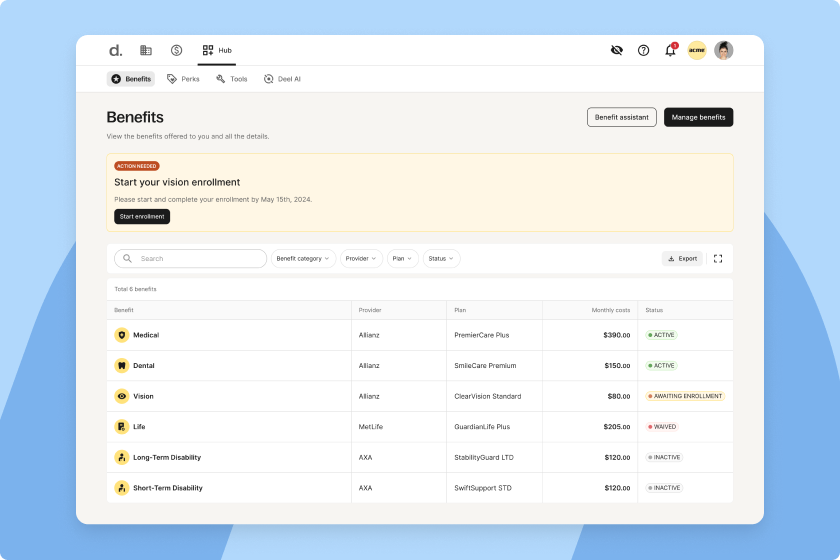Expand the Plan filter dropdown

point(402,258)
